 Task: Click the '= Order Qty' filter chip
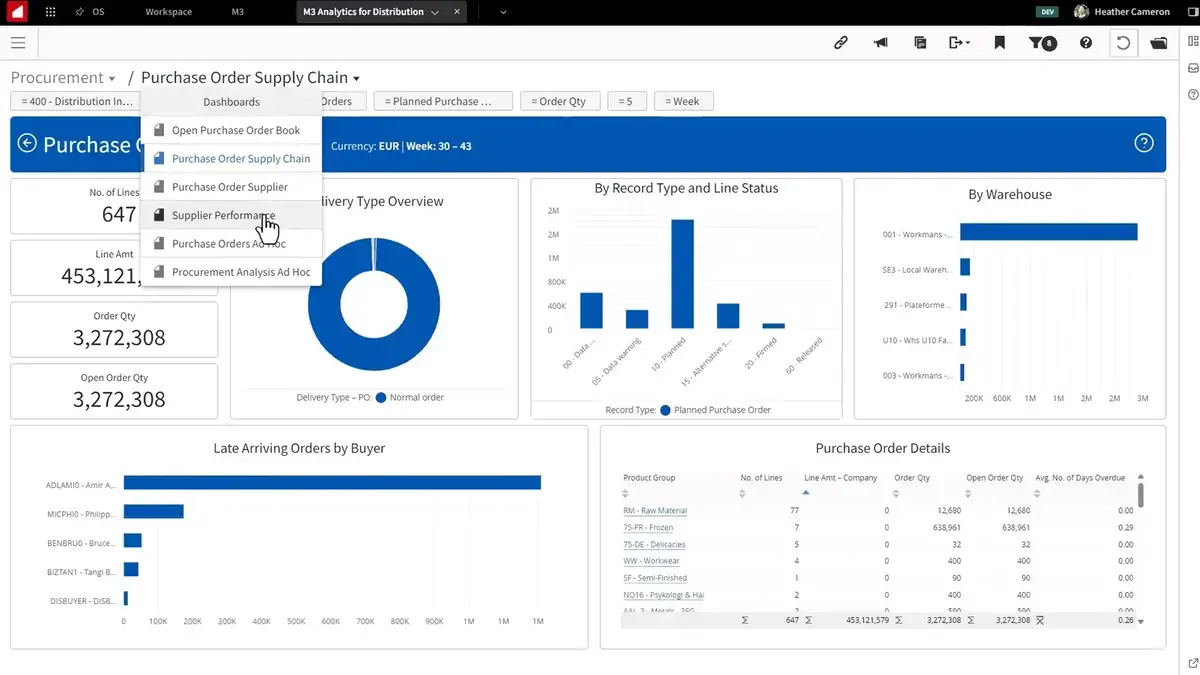pos(560,101)
